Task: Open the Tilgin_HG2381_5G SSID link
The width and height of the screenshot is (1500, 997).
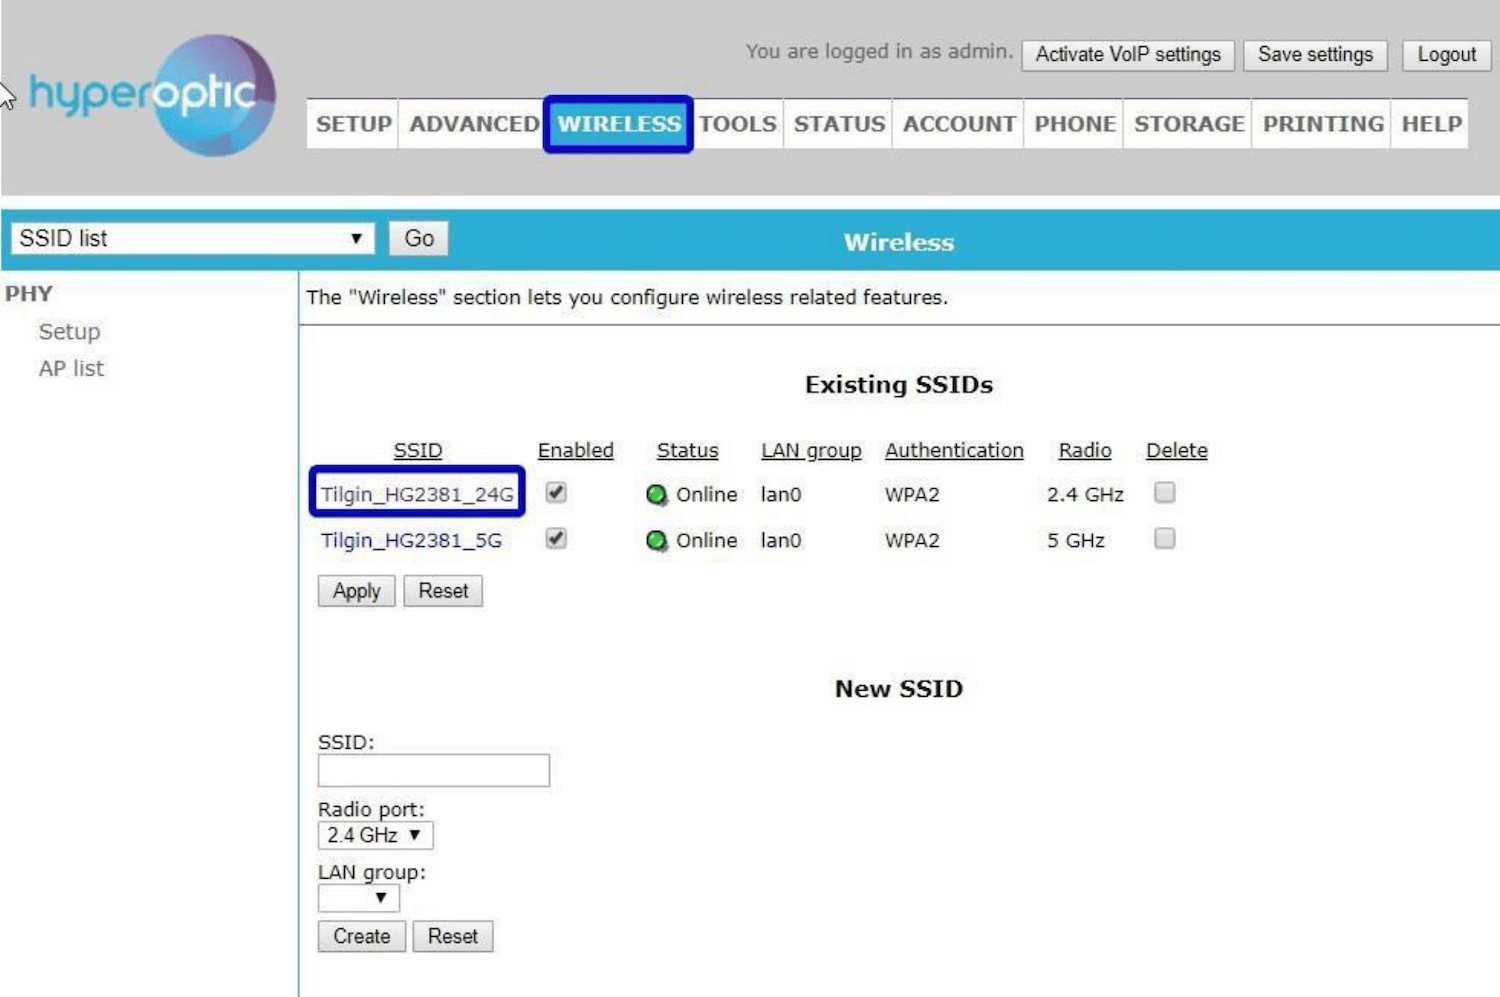Action: tap(411, 540)
